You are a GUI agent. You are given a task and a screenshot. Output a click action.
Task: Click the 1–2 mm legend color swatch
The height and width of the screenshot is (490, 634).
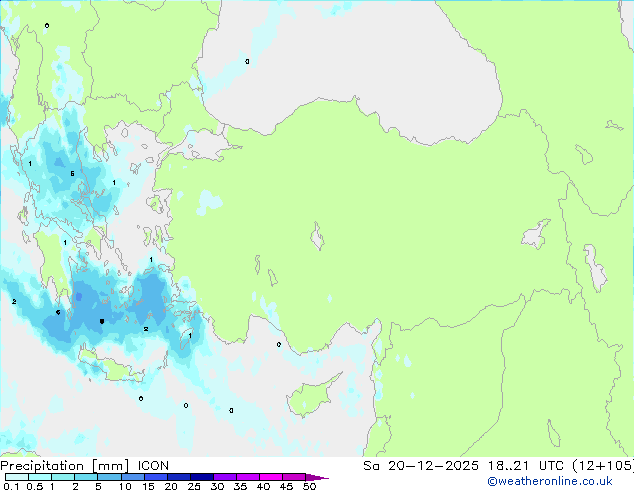(63, 477)
